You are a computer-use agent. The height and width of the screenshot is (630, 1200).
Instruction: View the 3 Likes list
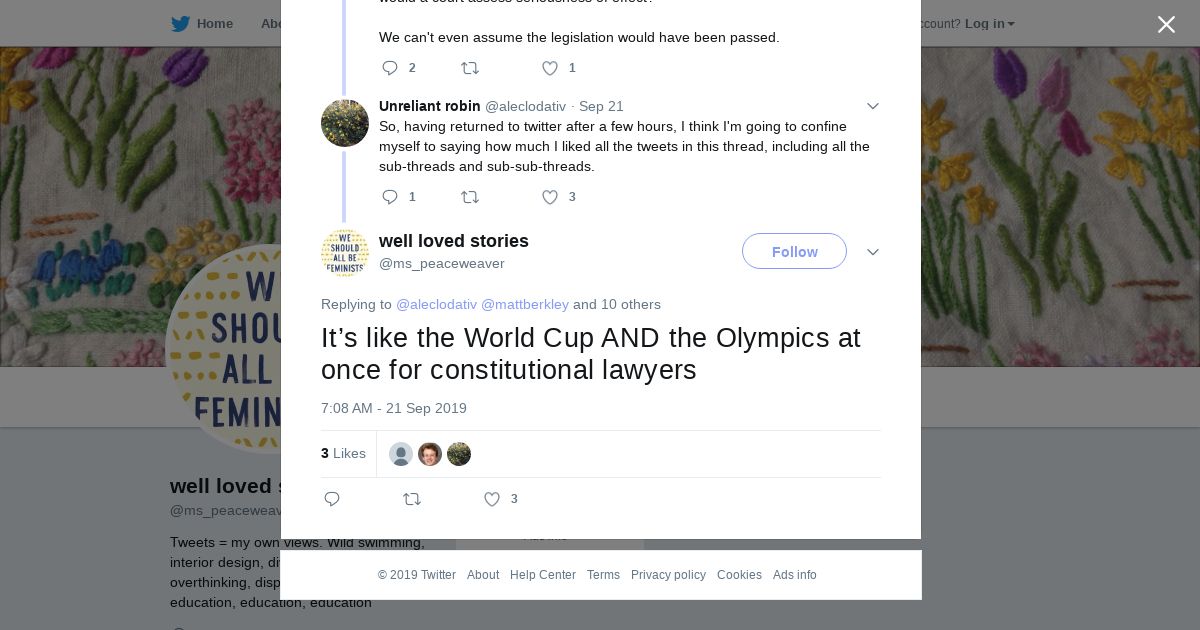click(343, 453)
